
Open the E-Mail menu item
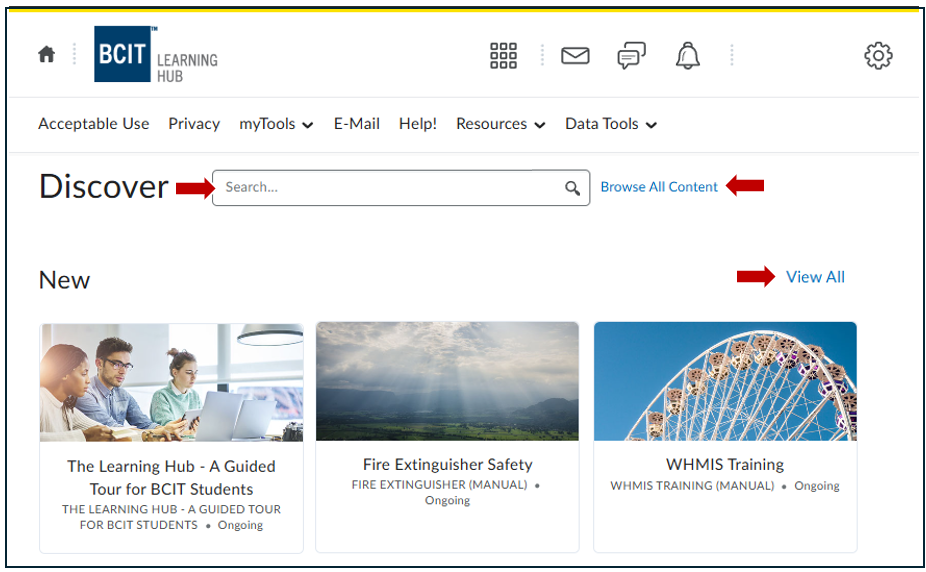tap(356, 124)
